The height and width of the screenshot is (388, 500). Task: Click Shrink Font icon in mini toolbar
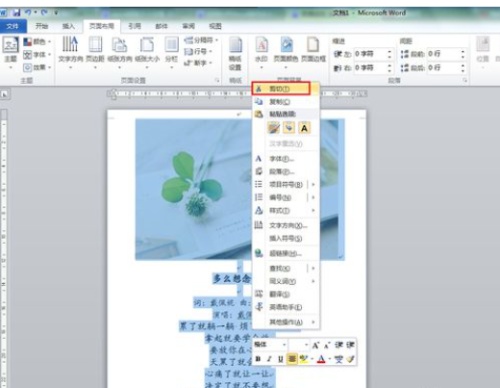327,345
